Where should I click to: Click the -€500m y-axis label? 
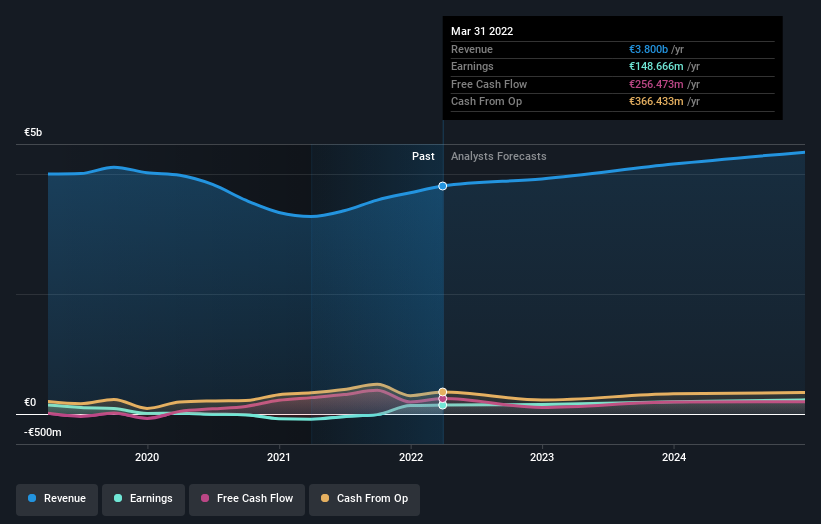pos(42,432)
